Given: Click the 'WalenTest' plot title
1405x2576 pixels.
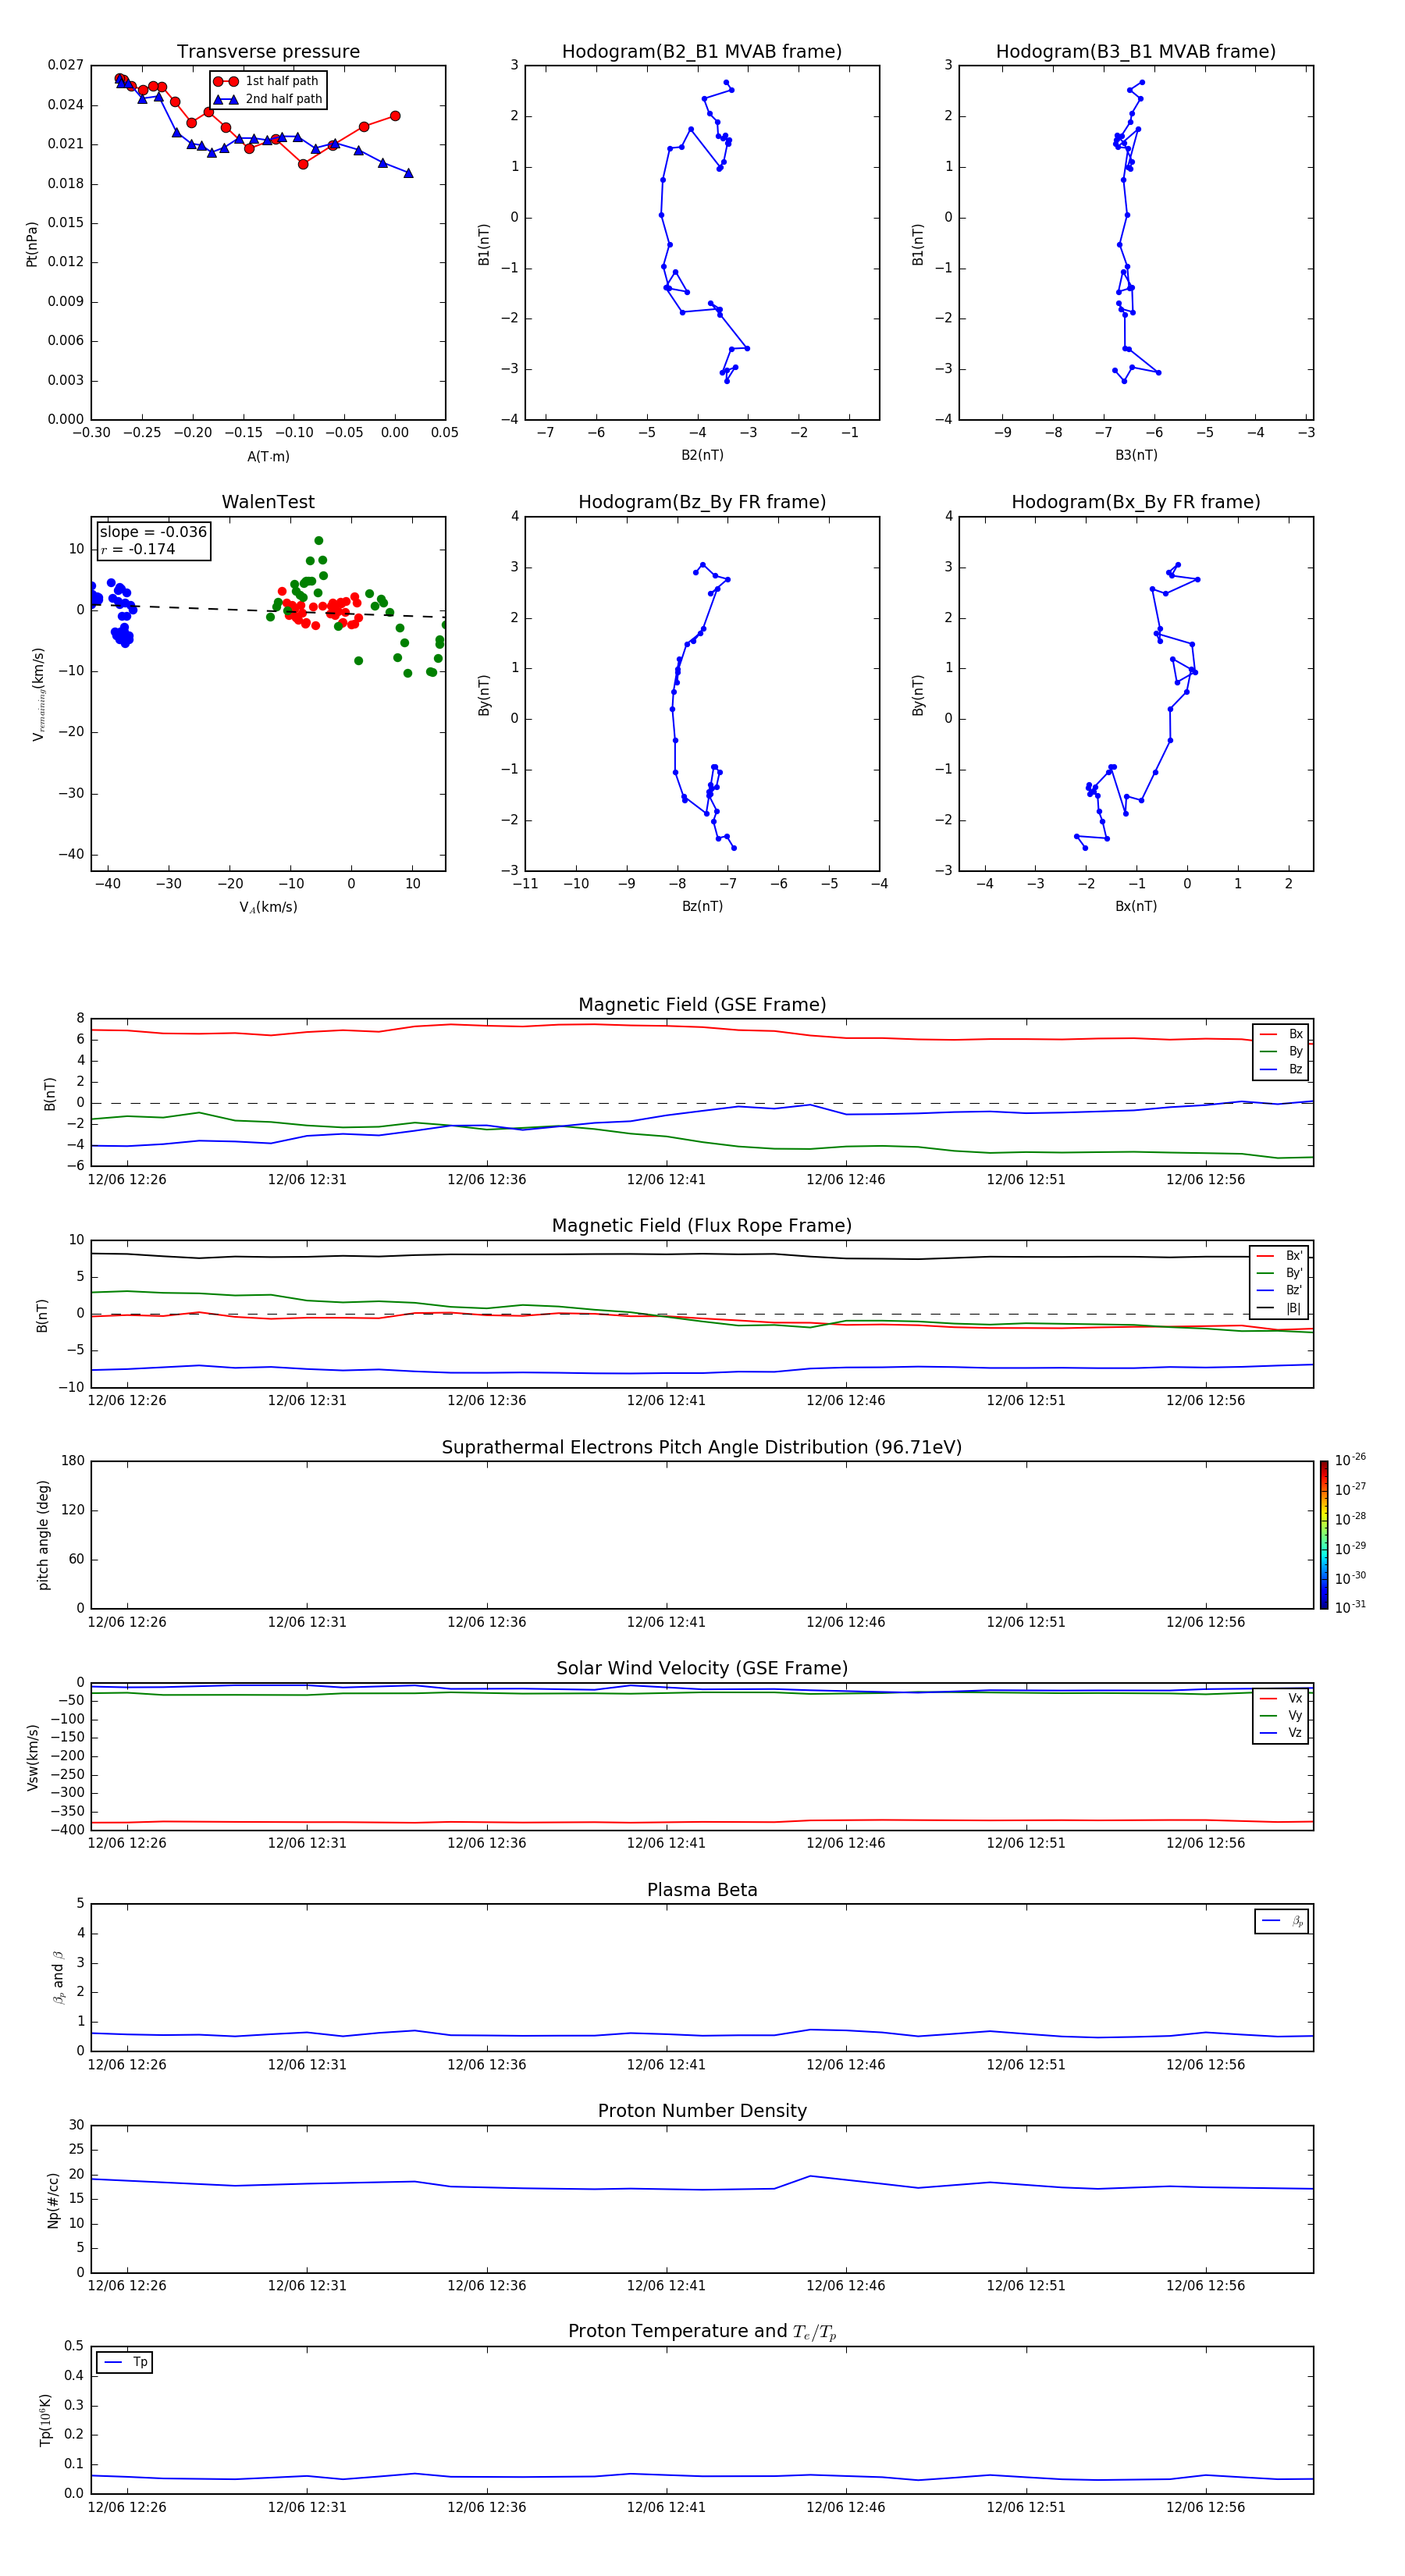Looking at the screenshot, I should coord(268,502).
